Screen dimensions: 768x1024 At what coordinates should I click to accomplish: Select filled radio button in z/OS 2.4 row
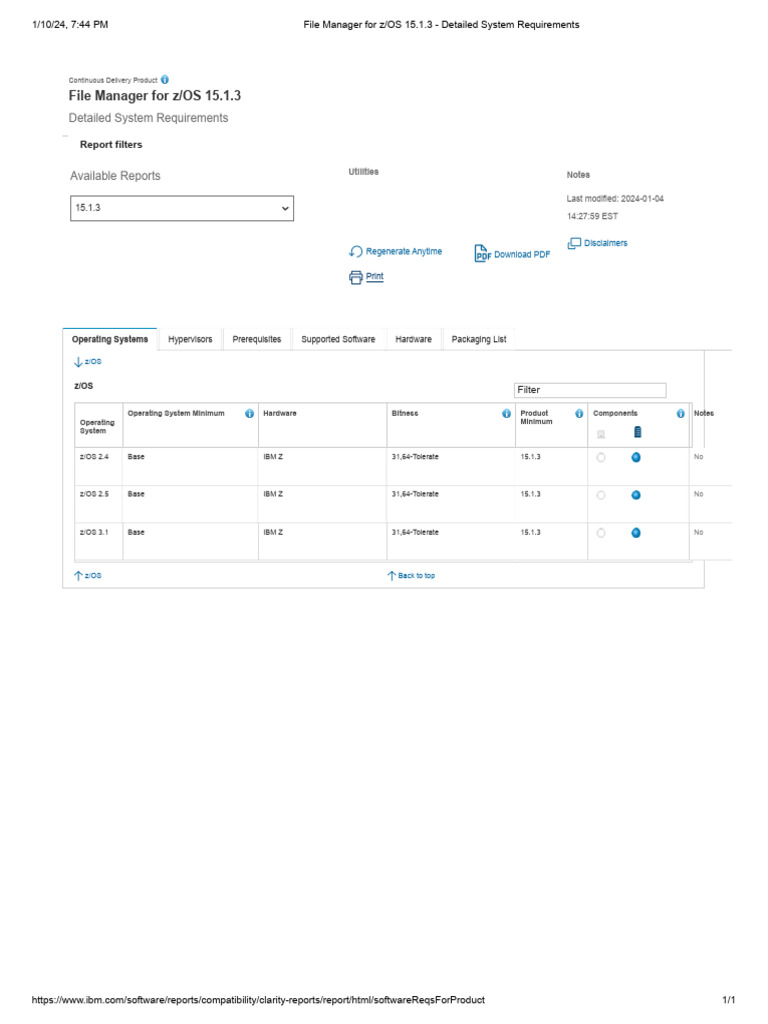point(636,457)
